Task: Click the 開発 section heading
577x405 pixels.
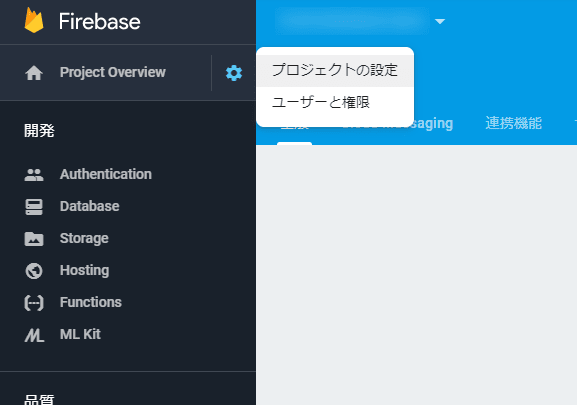Action: pyautogui.click(x=39, y=131)
